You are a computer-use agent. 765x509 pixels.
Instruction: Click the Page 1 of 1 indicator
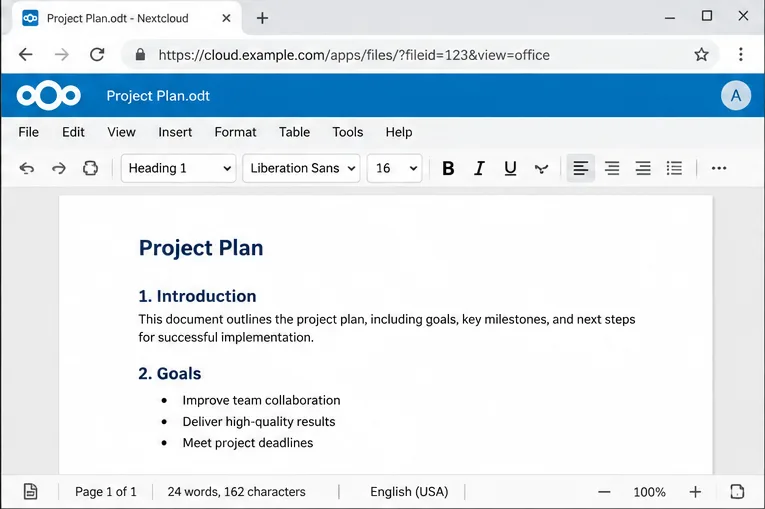pyautogui.click(x=106, y=491)
